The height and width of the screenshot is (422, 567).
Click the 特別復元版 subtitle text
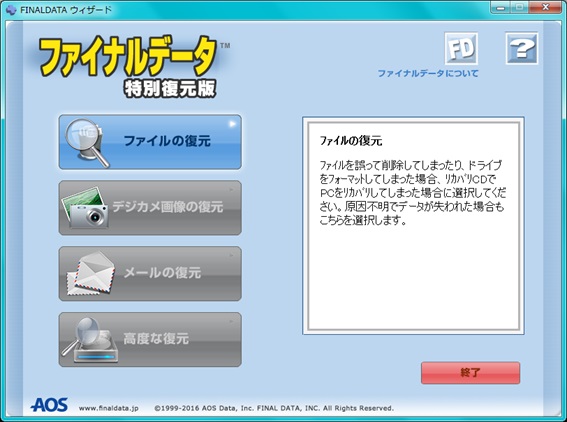(x=170, y=89)
